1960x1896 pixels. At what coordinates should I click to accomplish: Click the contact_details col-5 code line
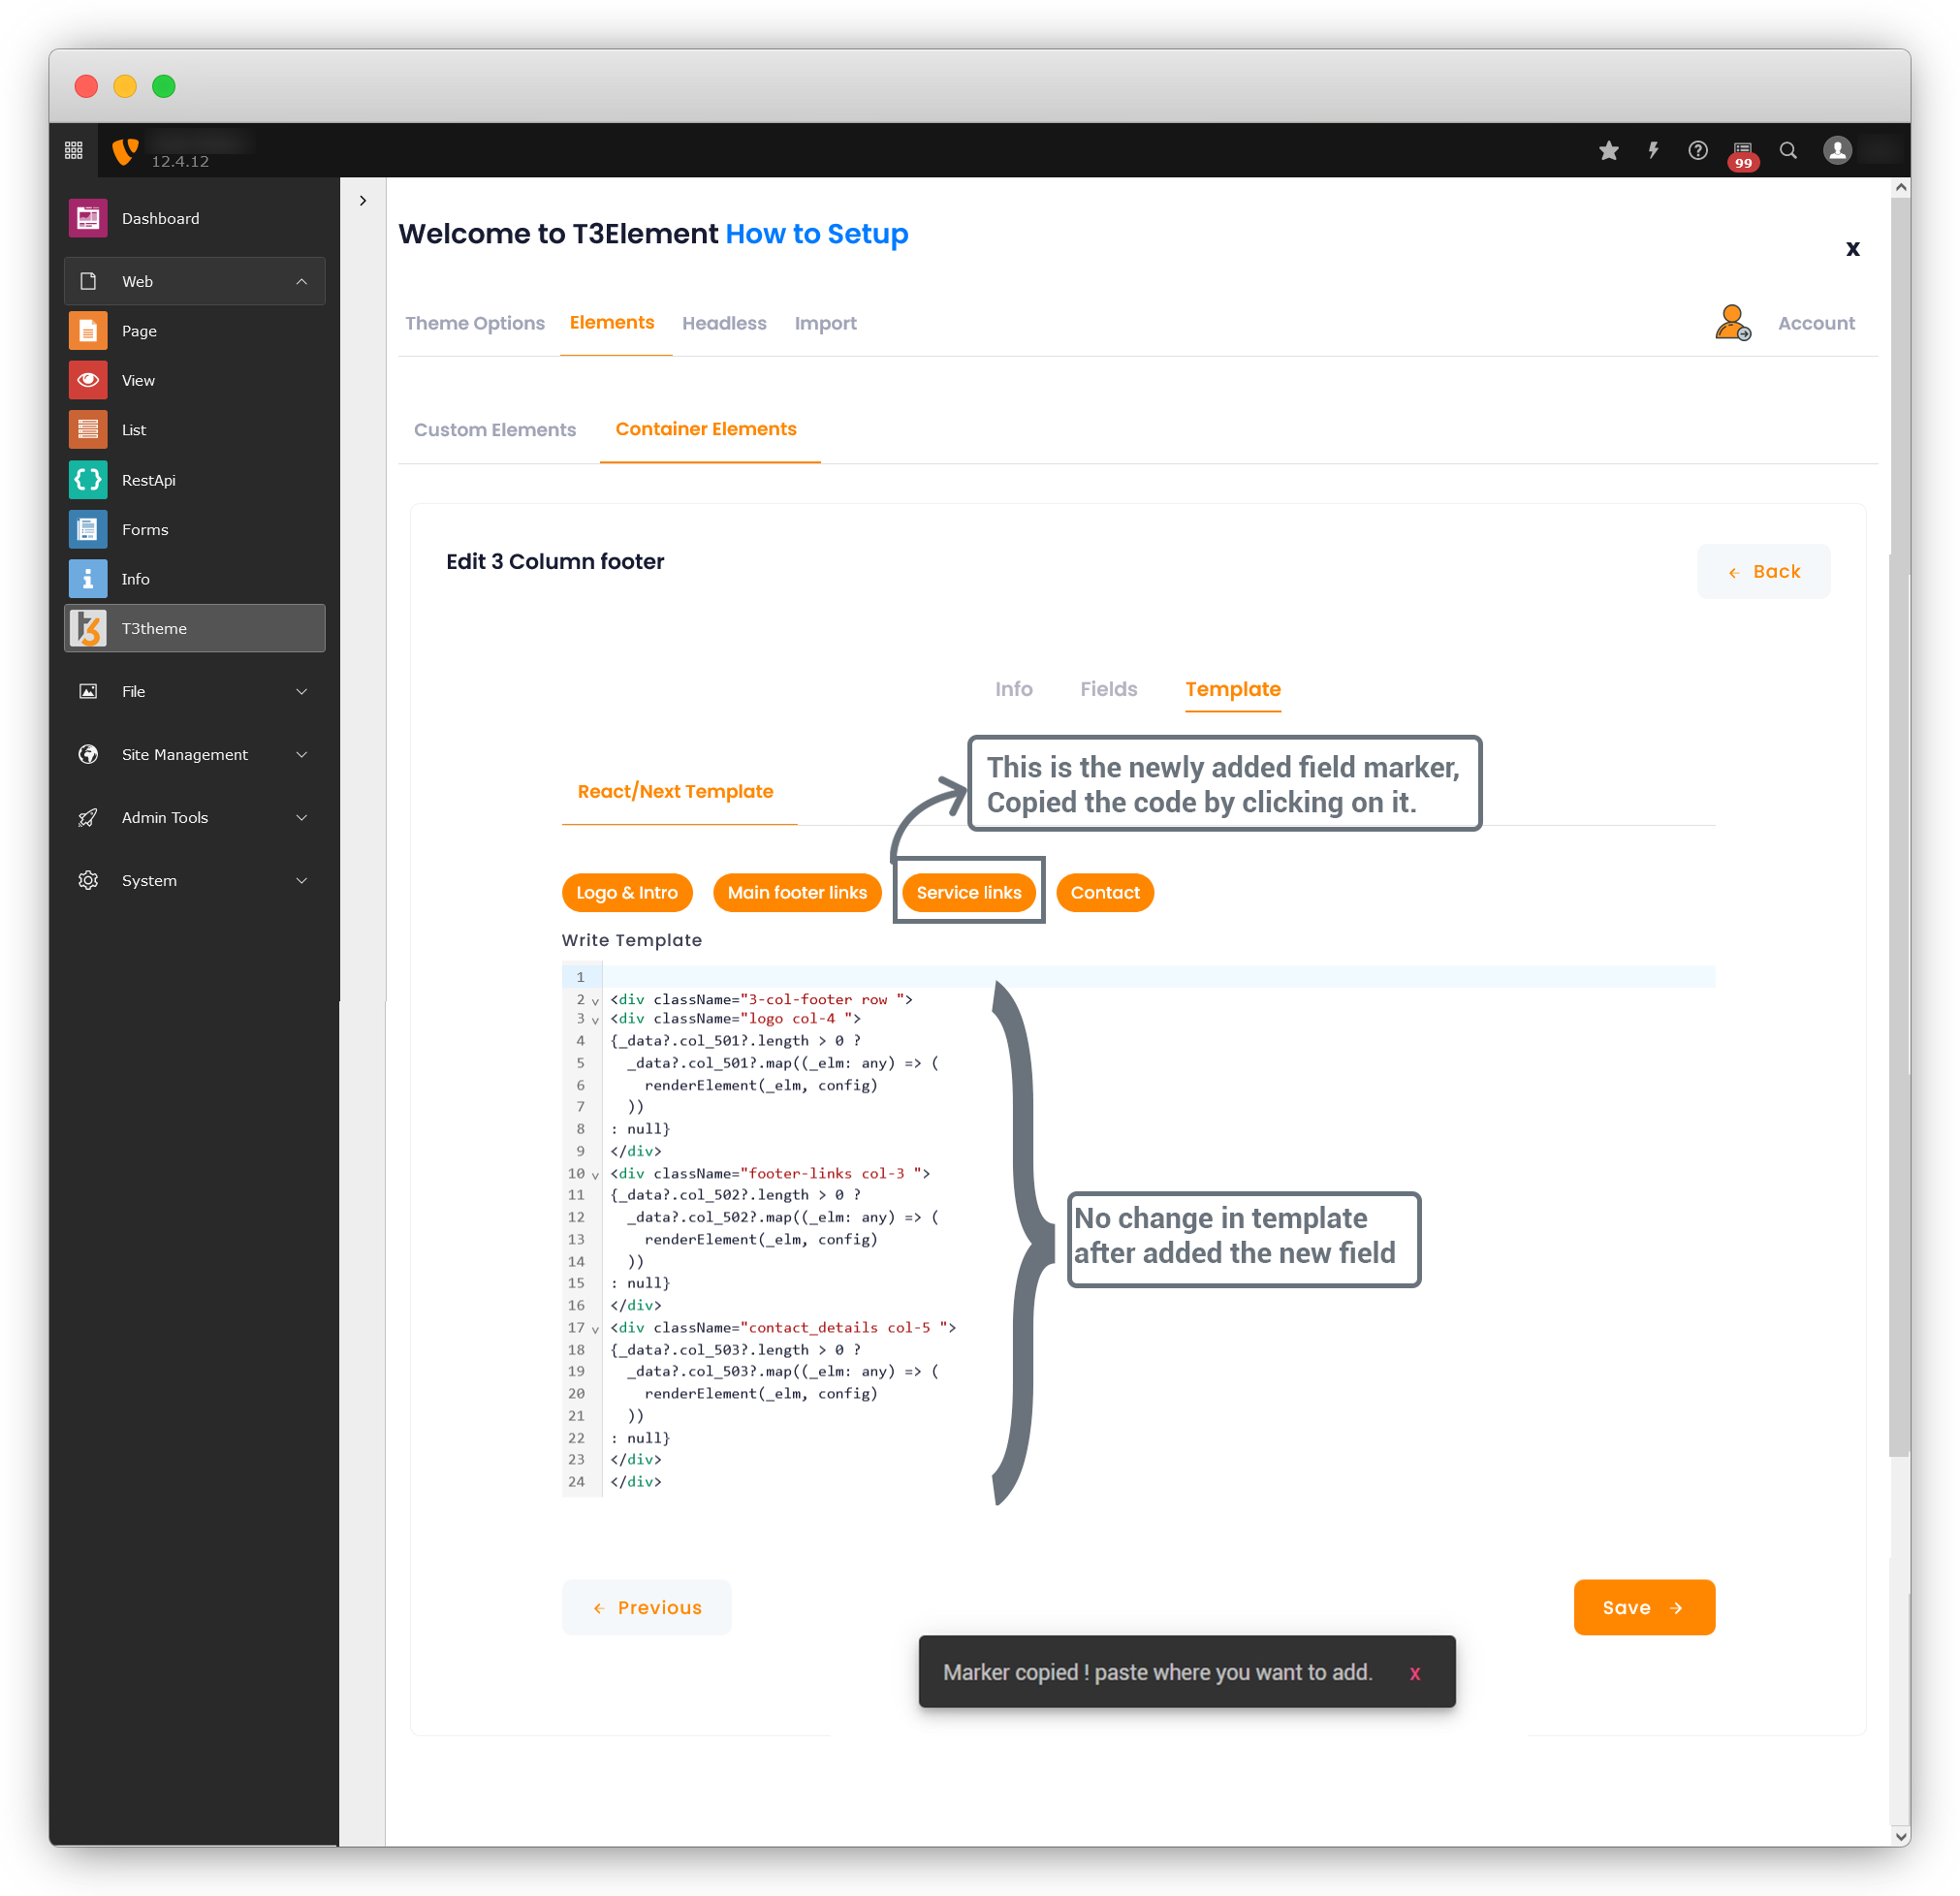click(x=783, y=1327)
